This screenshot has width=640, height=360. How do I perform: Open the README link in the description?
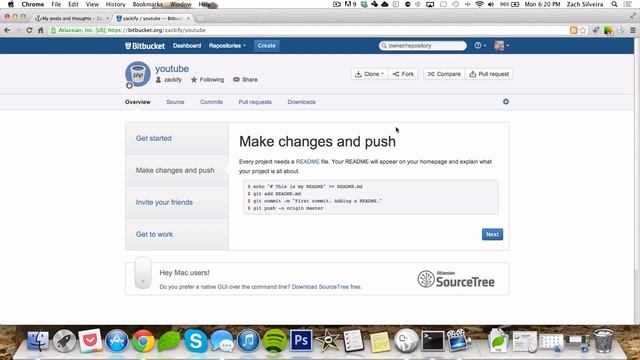click(x=308, y=162)
